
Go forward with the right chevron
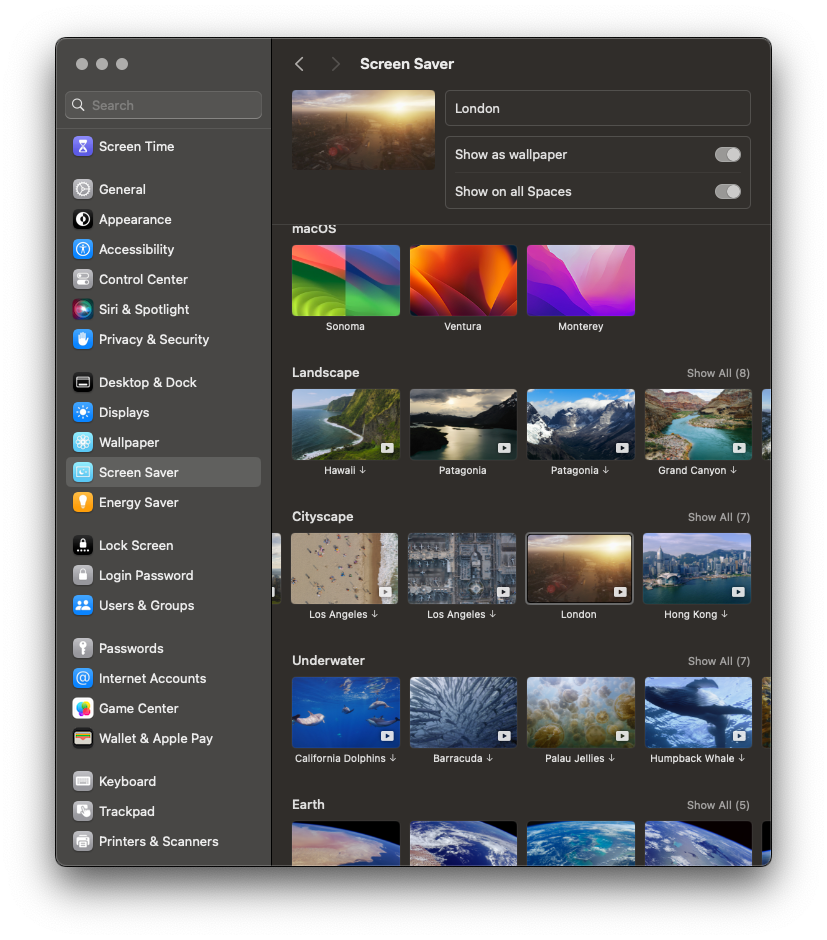pos(336,64)
